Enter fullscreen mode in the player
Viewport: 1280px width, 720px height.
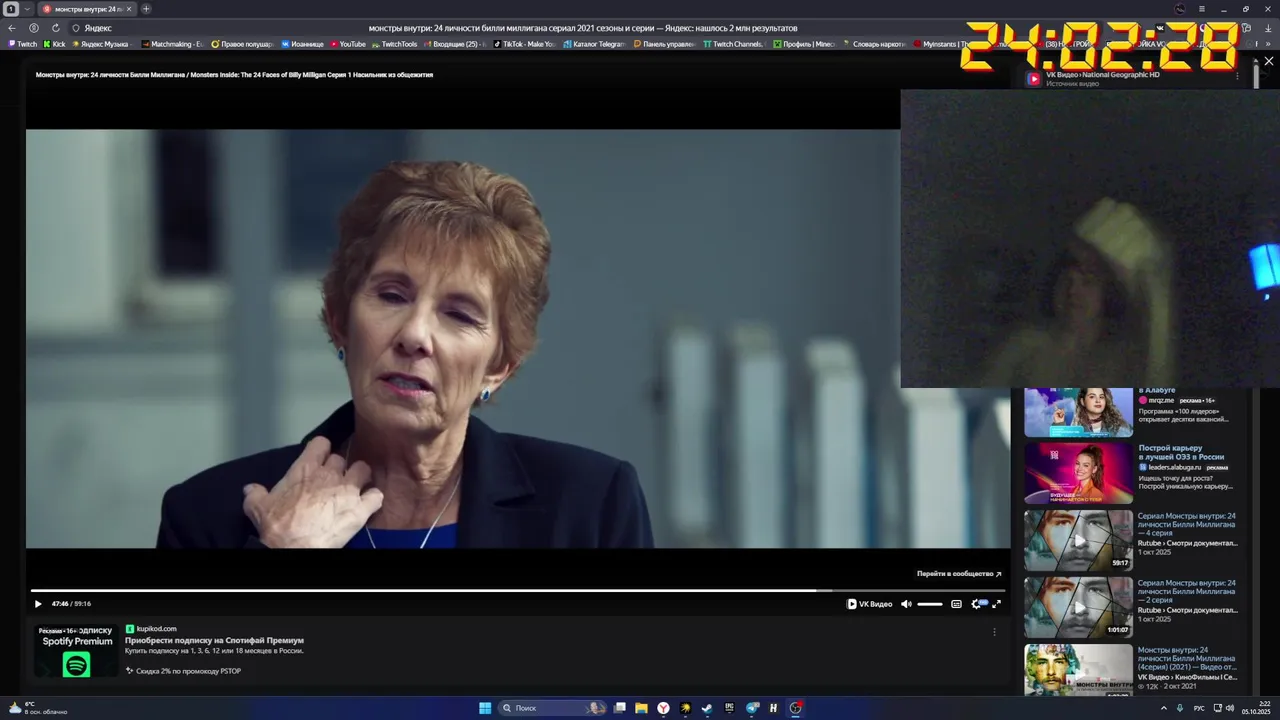(996, 604)
